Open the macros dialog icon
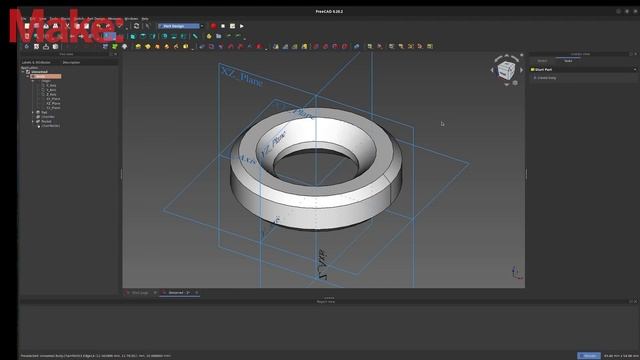This screenshot has height=360, width=640. [232, 26]
